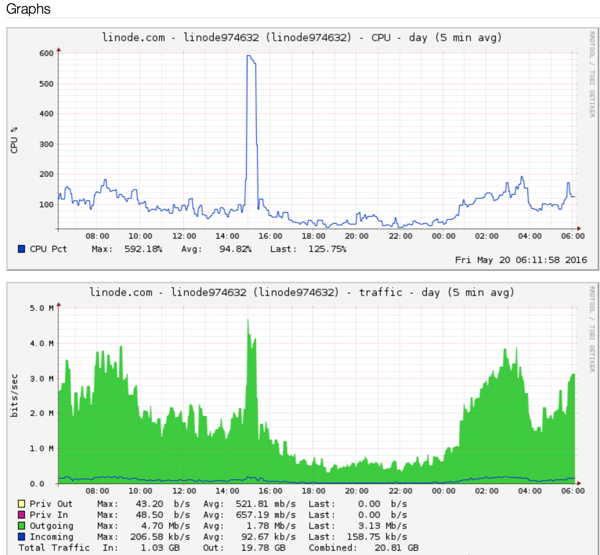Click the Incoming Avg value 92.67 kb/s
This screenshot has height=555, width=600.
pos(268,537)
